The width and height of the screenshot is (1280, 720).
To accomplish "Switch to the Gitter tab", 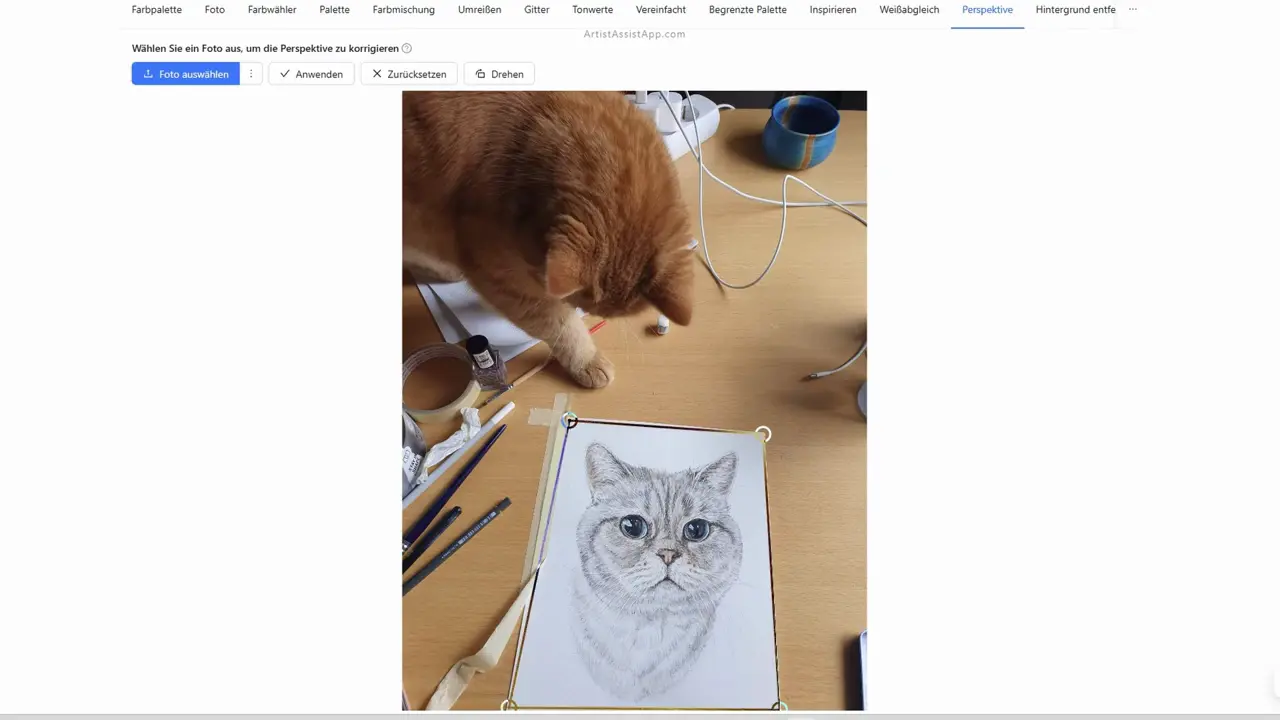I will (537, 10).
